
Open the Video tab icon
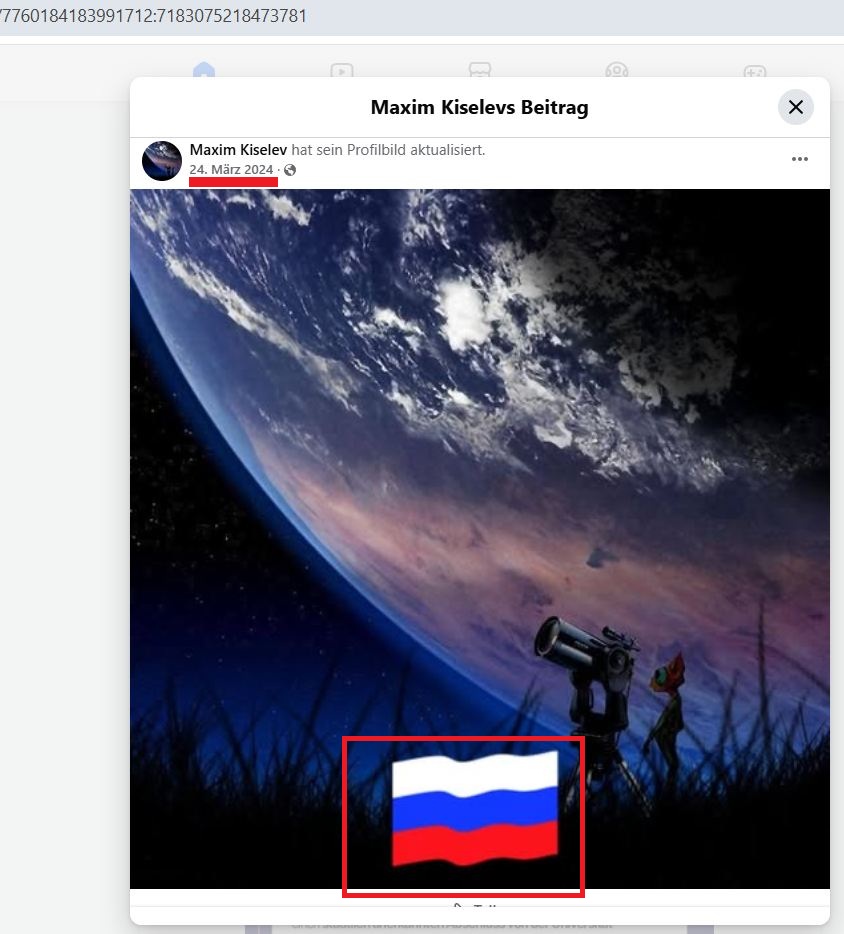[x=342, y=70]
